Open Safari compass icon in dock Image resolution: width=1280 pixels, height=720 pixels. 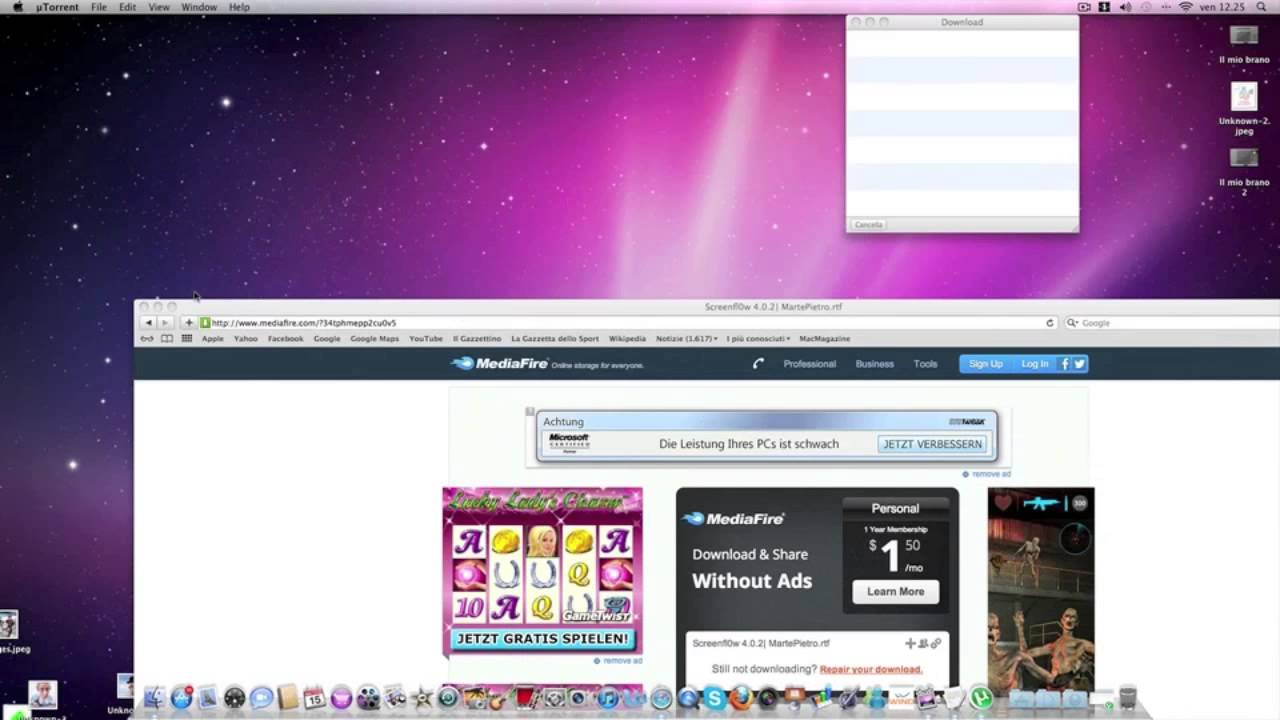click(661, 699)
